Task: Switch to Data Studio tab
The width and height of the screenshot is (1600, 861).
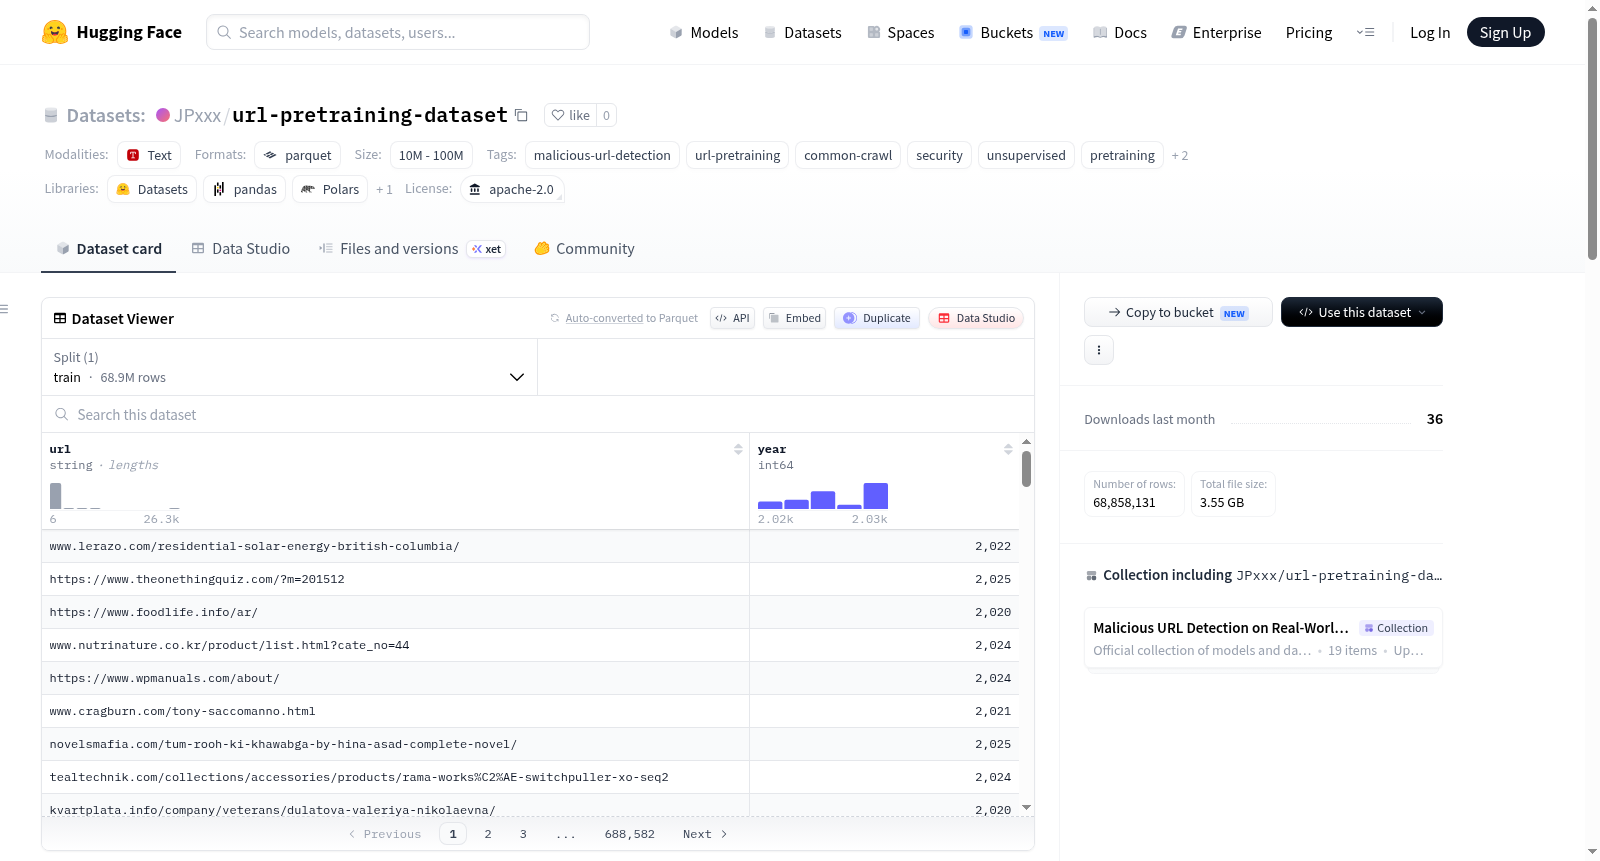Action: [241, 249]
